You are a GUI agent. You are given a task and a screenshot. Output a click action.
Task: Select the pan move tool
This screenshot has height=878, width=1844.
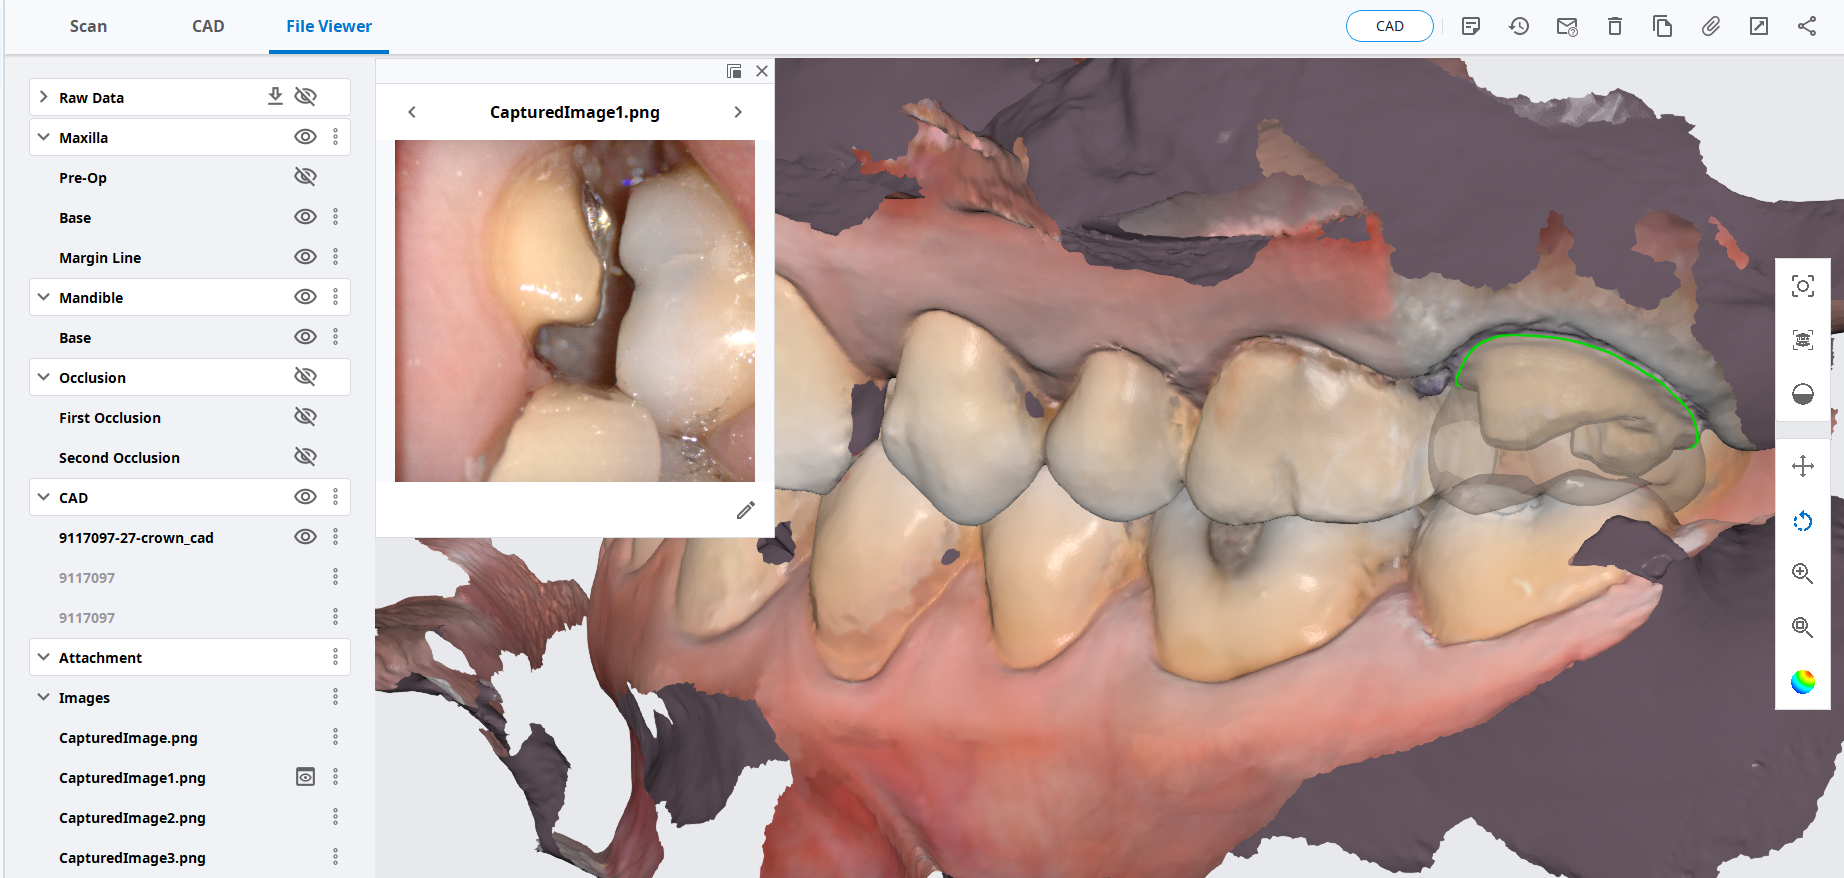click(x=1803, y=466)
